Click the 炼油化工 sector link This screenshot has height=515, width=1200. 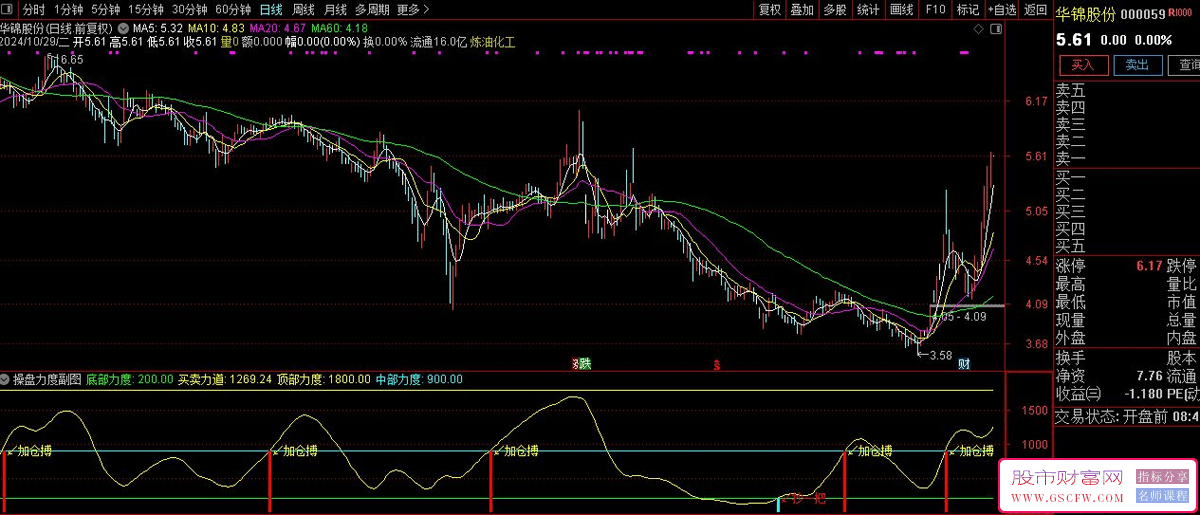[491, 42]
